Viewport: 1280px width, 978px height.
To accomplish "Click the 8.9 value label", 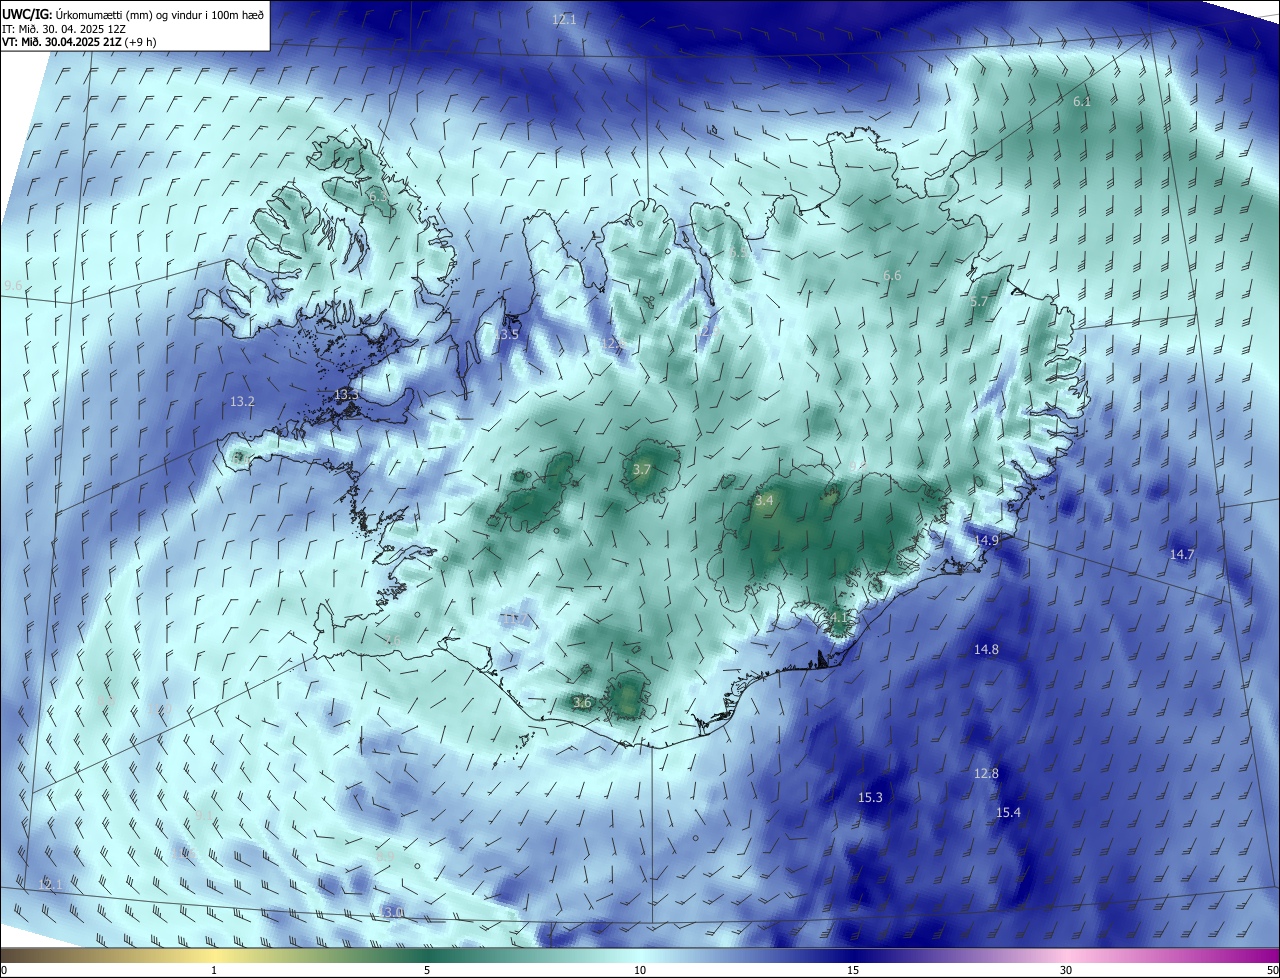I will point(385,855).
